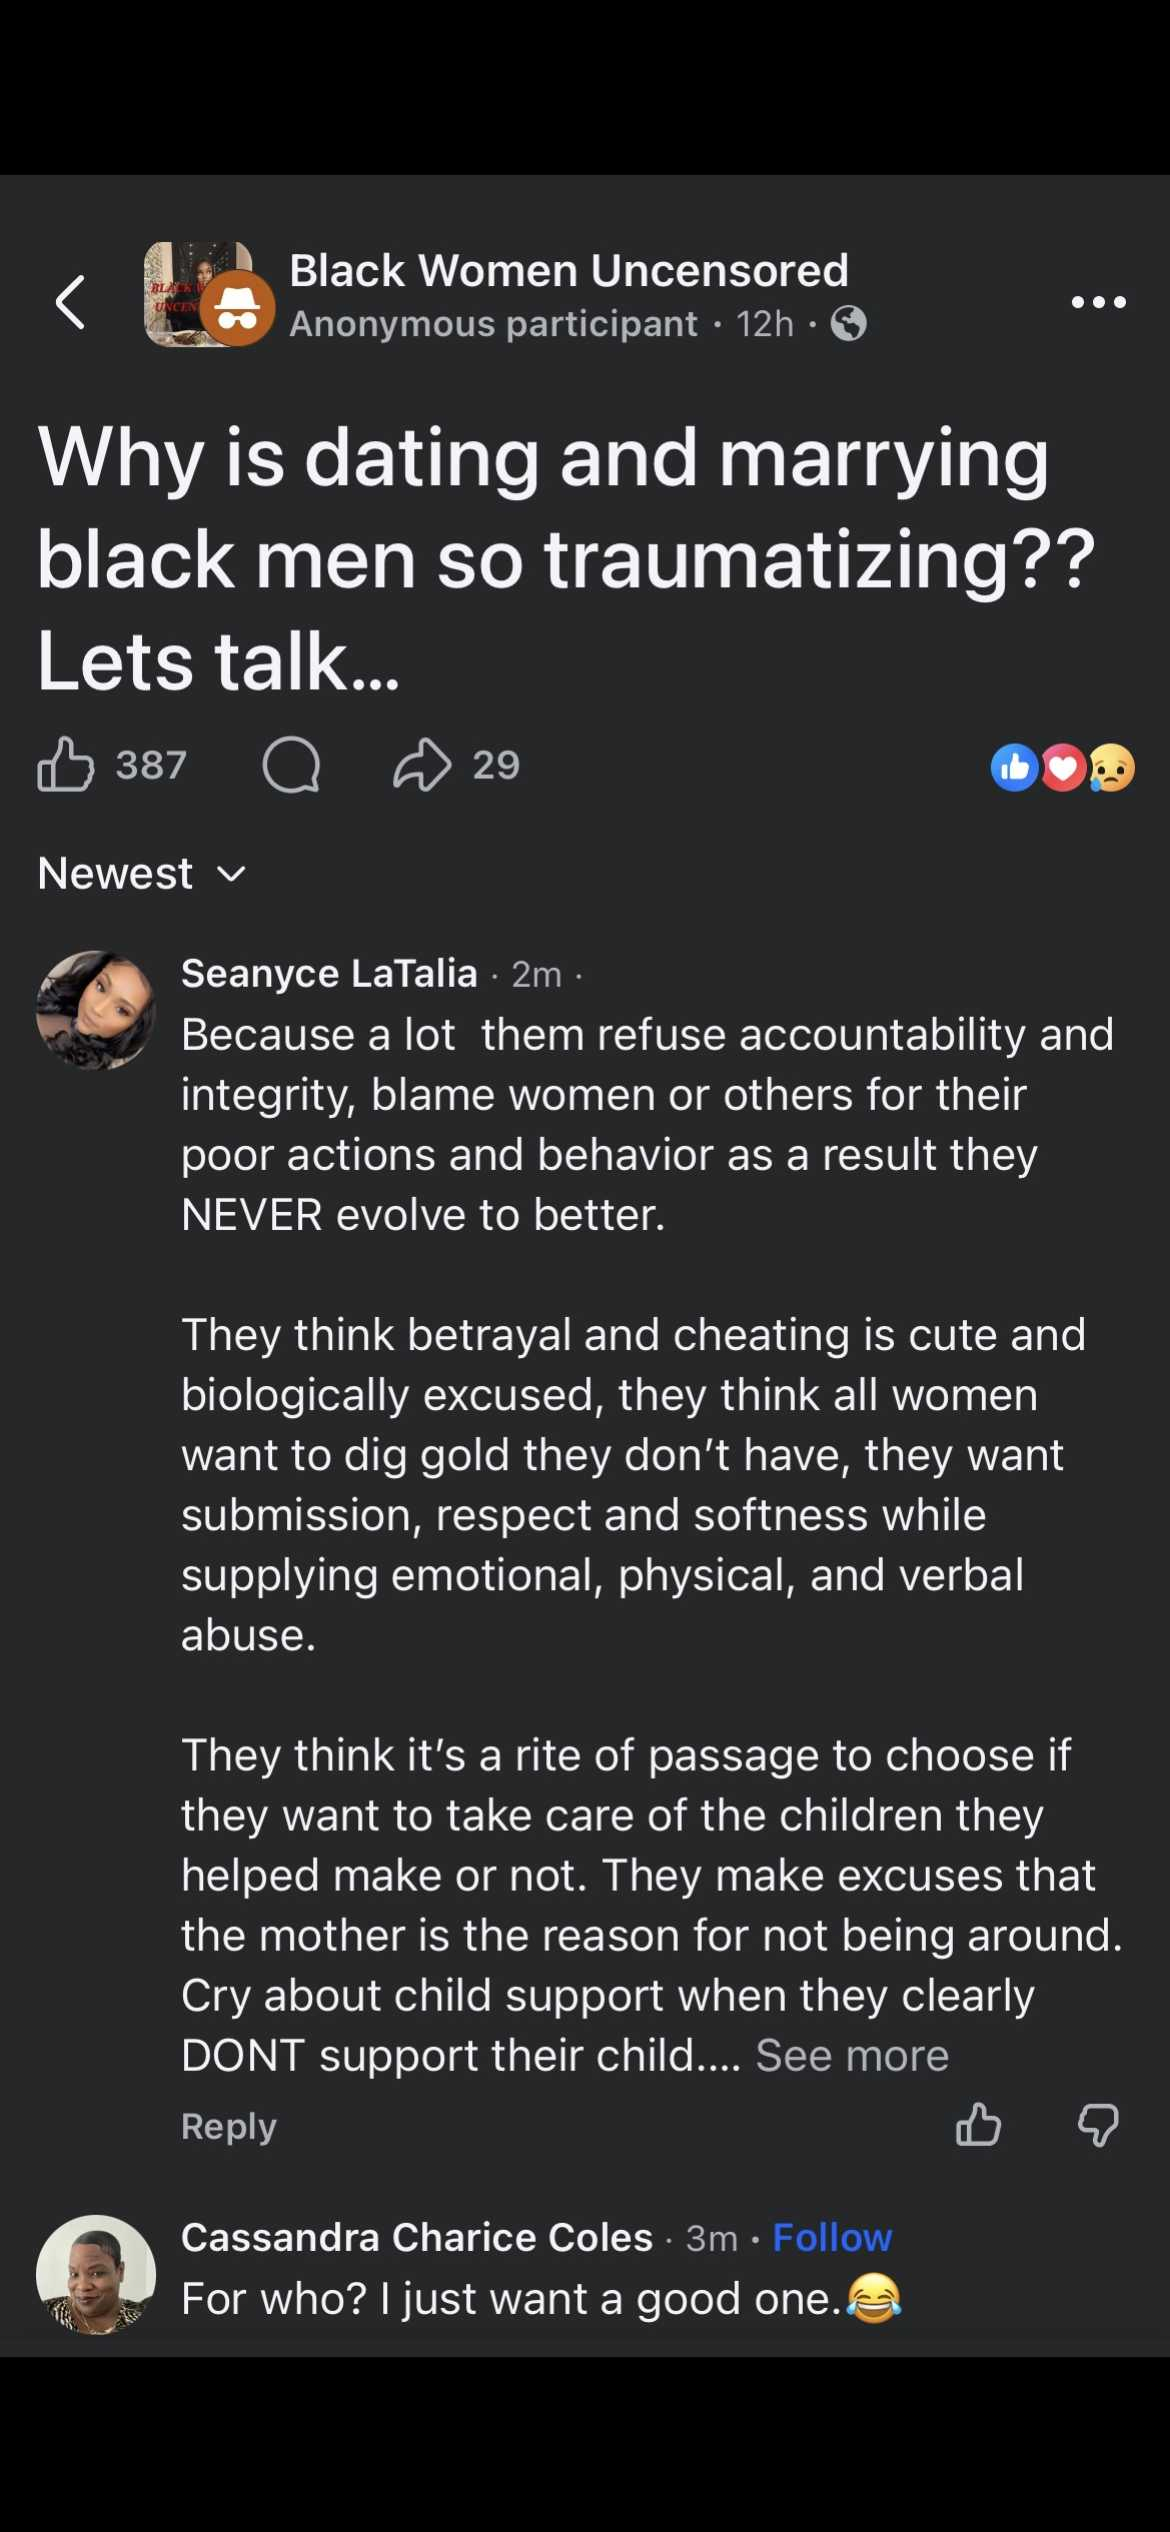Tap the 387 likes count

[x=151, y=765]
